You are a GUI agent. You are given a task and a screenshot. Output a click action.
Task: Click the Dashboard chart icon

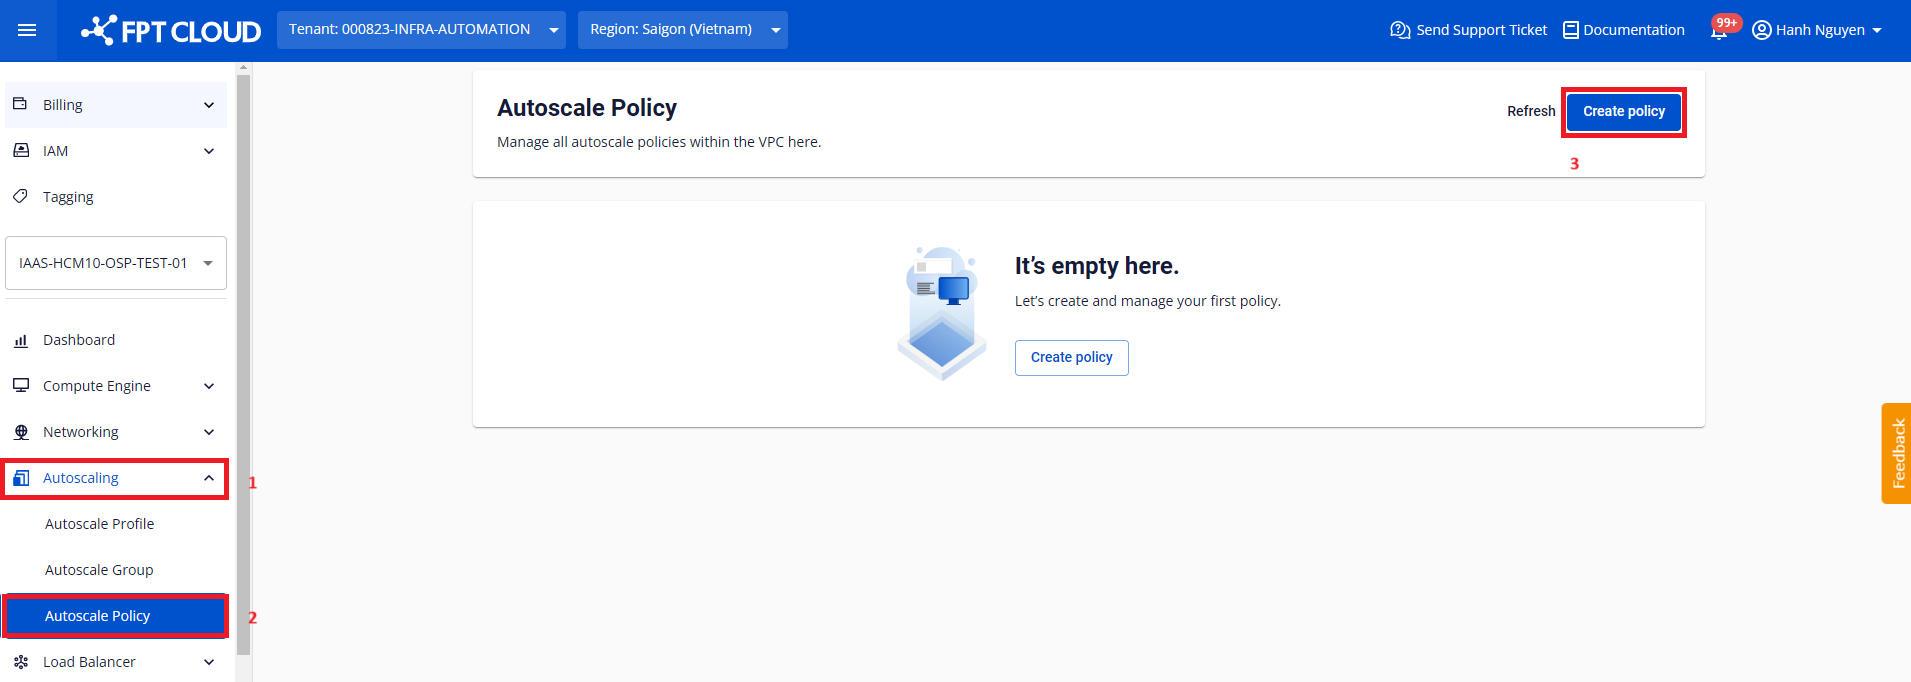(x=20, y=340)
